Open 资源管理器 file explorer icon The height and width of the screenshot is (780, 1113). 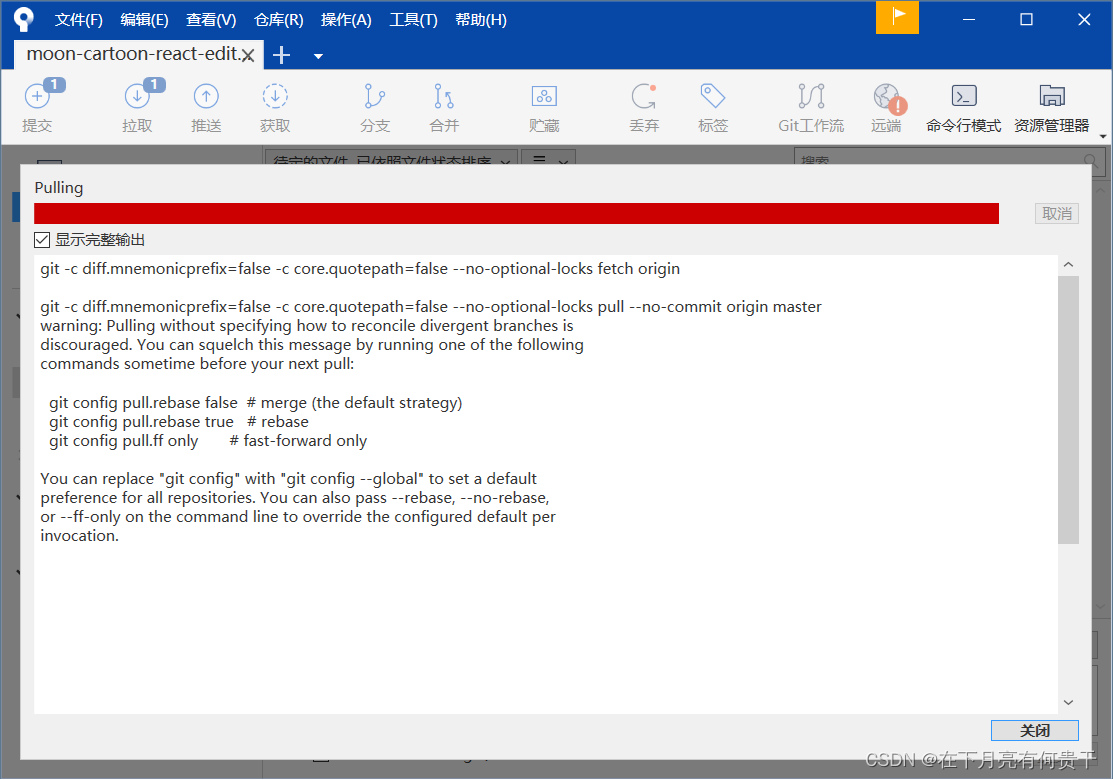1051,106
